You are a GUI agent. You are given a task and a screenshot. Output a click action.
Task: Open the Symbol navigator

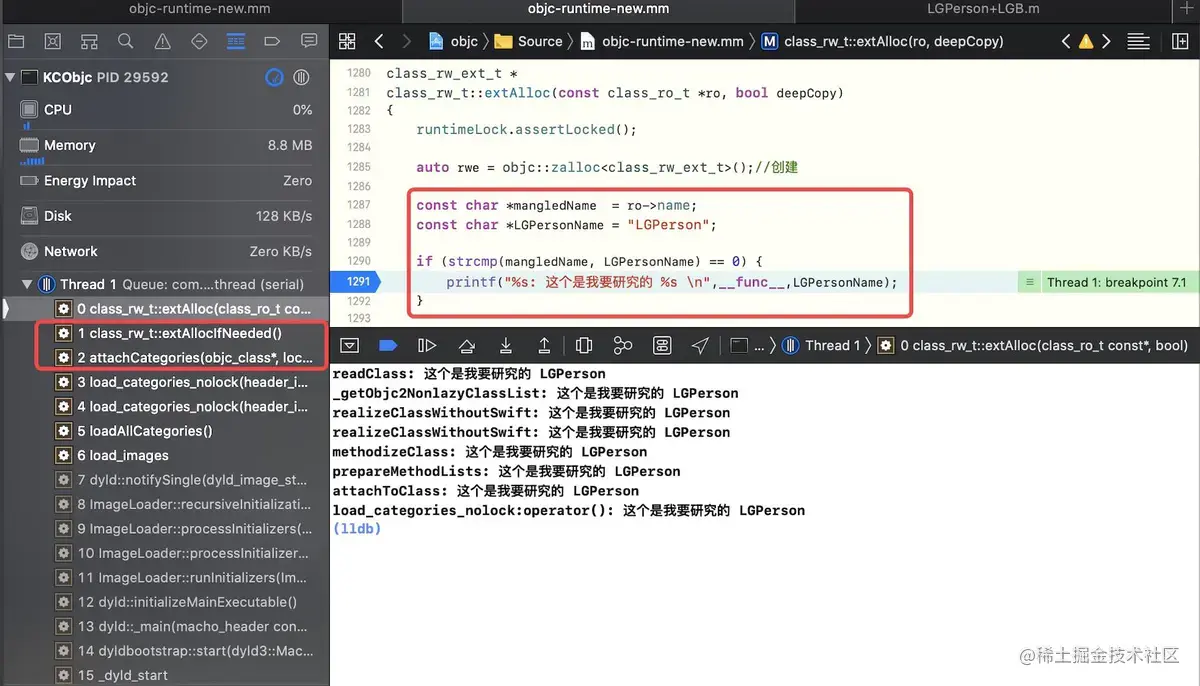click(x=89, y=41)
